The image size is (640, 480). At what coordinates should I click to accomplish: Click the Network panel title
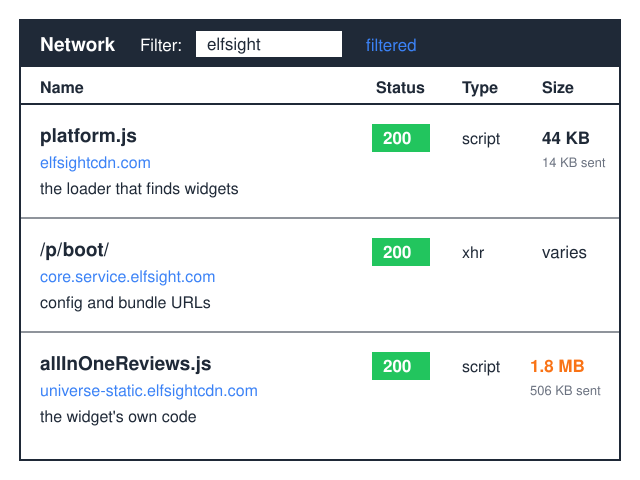click(x=77, y=44)
